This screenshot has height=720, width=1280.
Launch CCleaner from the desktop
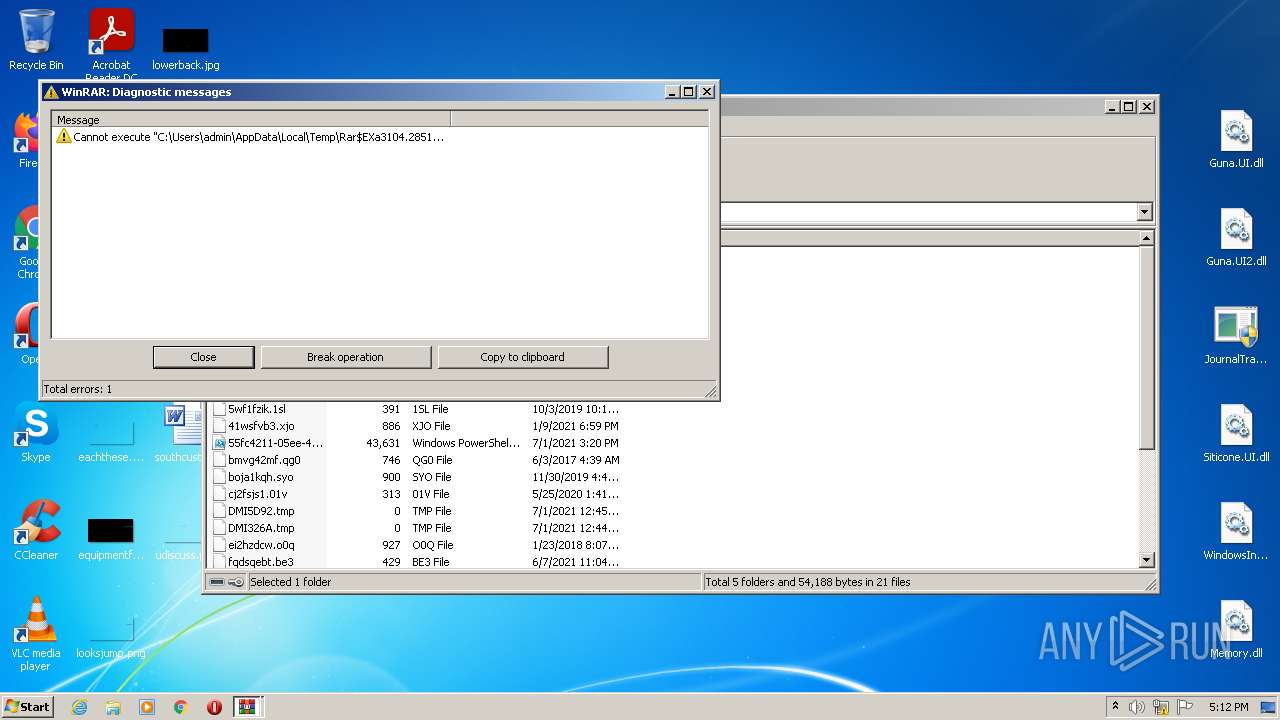pos(36,530)
